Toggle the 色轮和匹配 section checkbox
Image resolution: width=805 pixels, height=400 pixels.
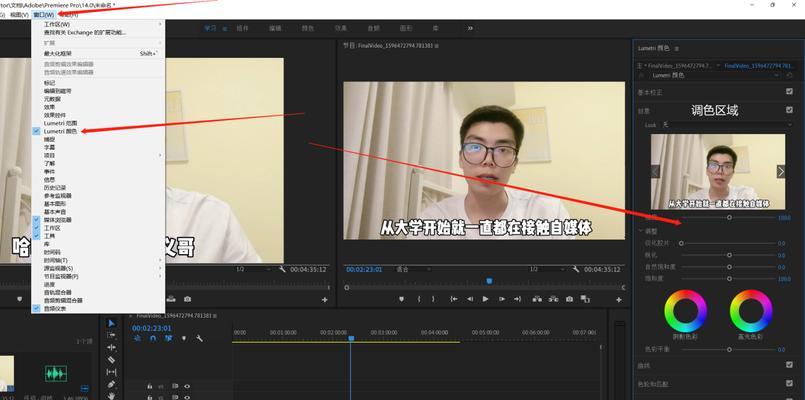(x=789, y=383)
